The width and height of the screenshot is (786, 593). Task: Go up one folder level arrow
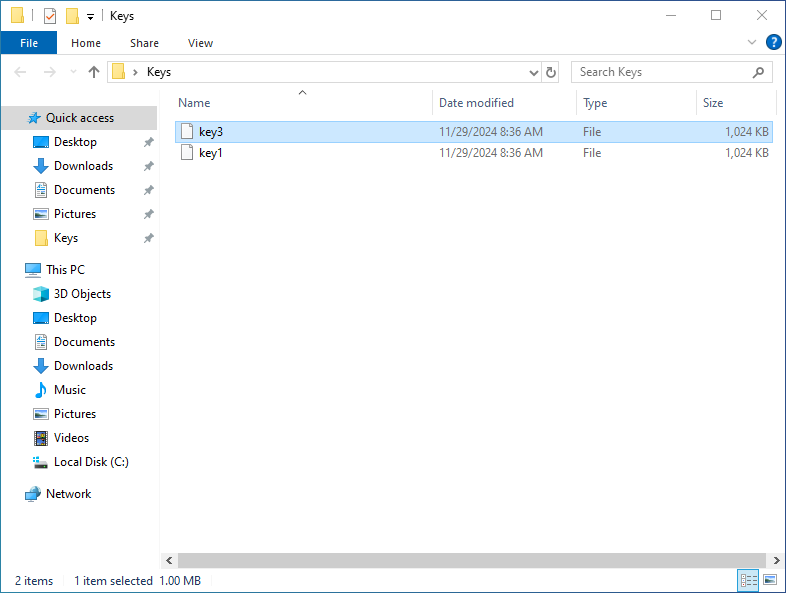click(x=94, y=72)
